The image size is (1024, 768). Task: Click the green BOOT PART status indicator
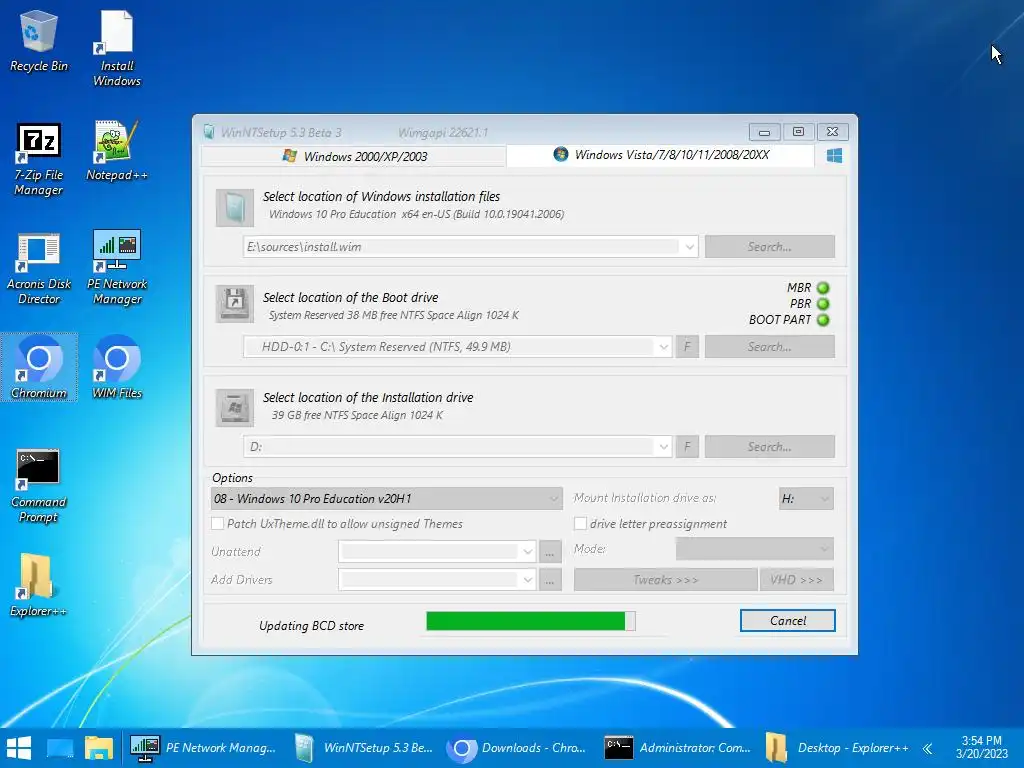pyautogui.click(x=823, y=320)
